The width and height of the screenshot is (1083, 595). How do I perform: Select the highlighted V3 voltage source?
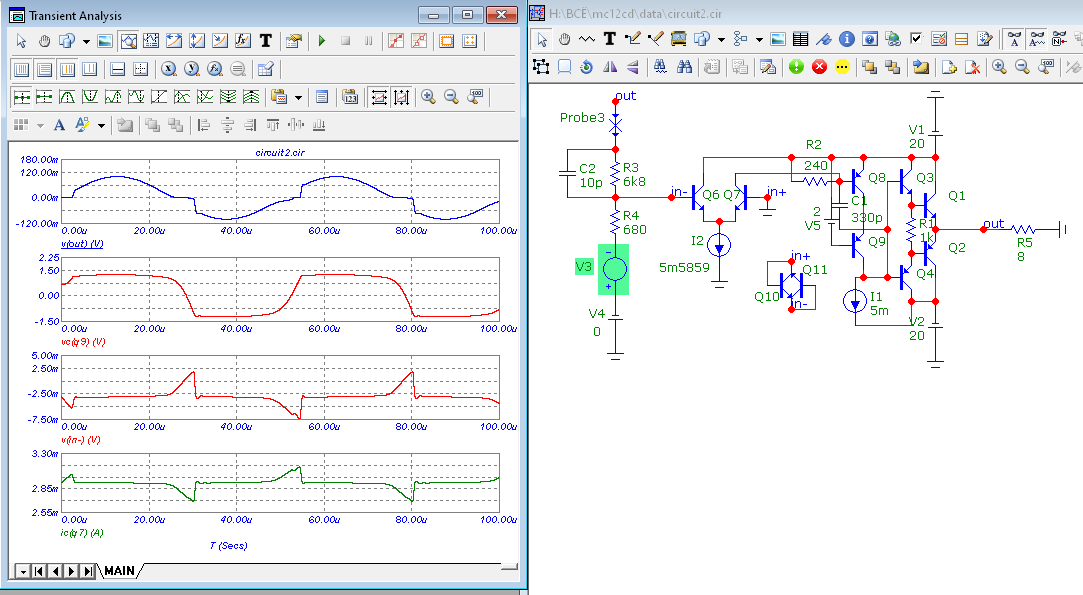coord(614,269)
